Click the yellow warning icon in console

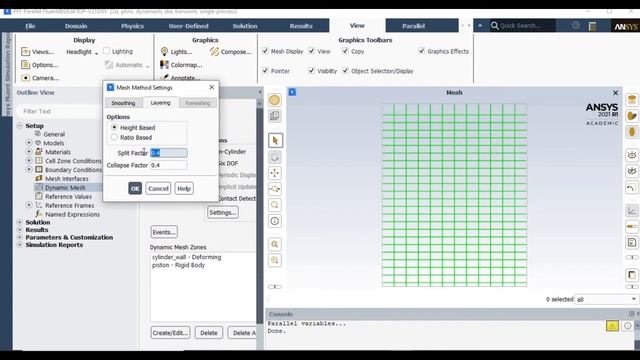click(x=612, y=326)
